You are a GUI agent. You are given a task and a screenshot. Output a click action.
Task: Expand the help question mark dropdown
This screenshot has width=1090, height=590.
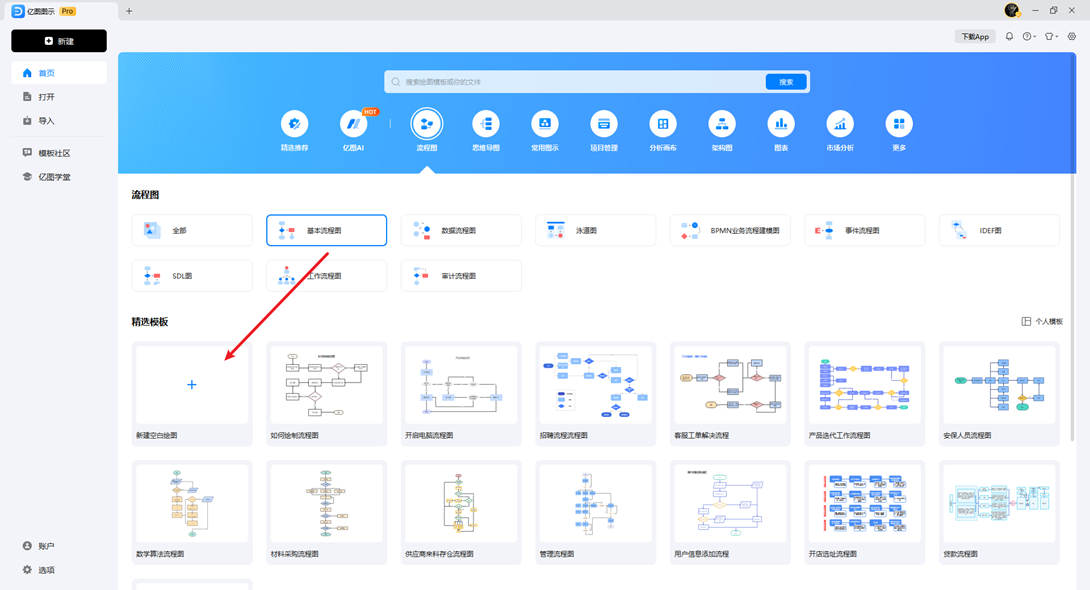(x=1029, y=37)
